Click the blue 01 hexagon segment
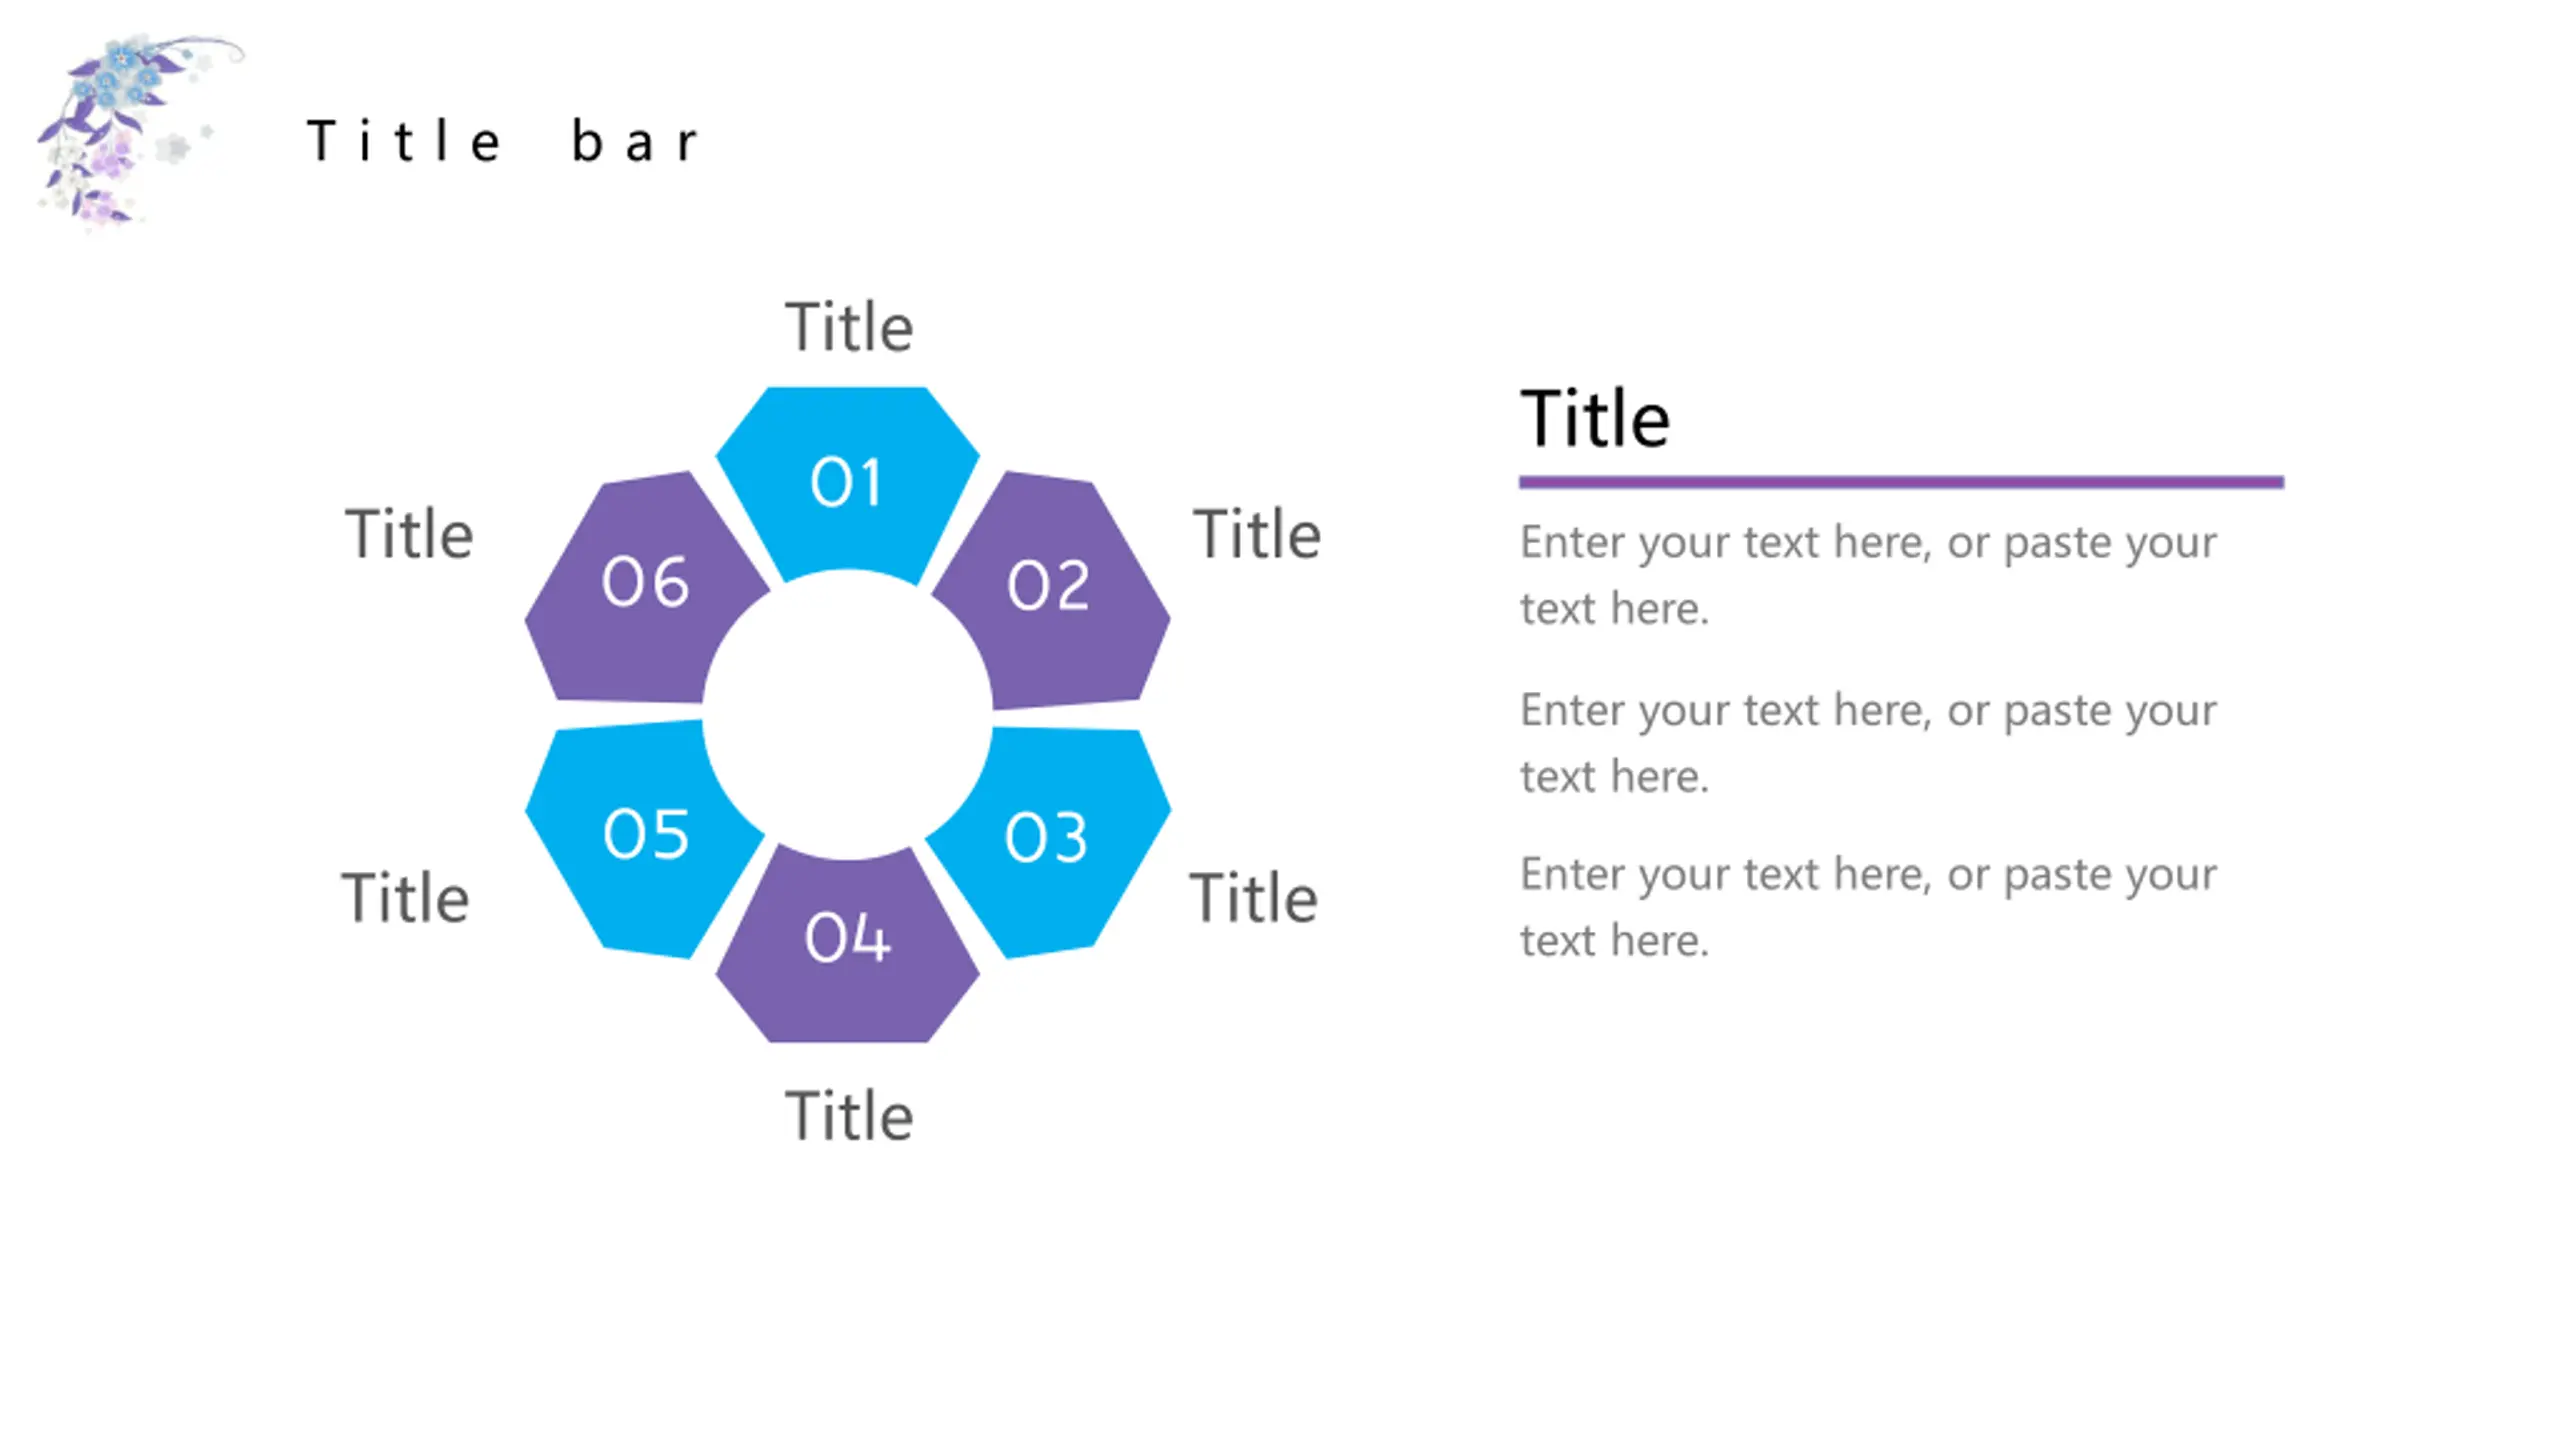Viewport: 2560px width, 1440px height. click(847, 484)
